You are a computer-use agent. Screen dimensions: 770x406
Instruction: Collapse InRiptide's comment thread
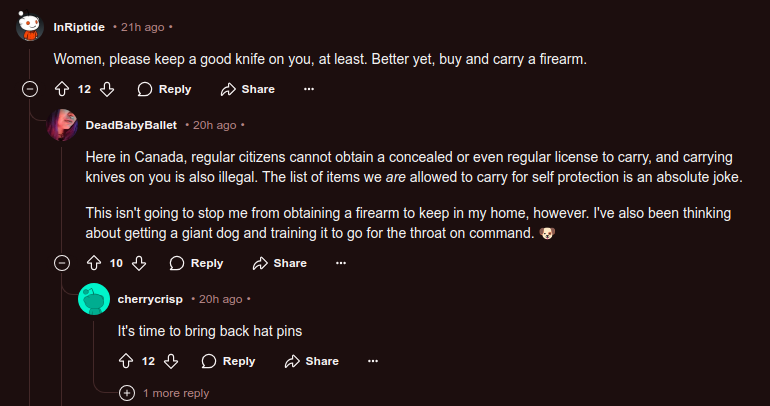[x=29, y=89]
